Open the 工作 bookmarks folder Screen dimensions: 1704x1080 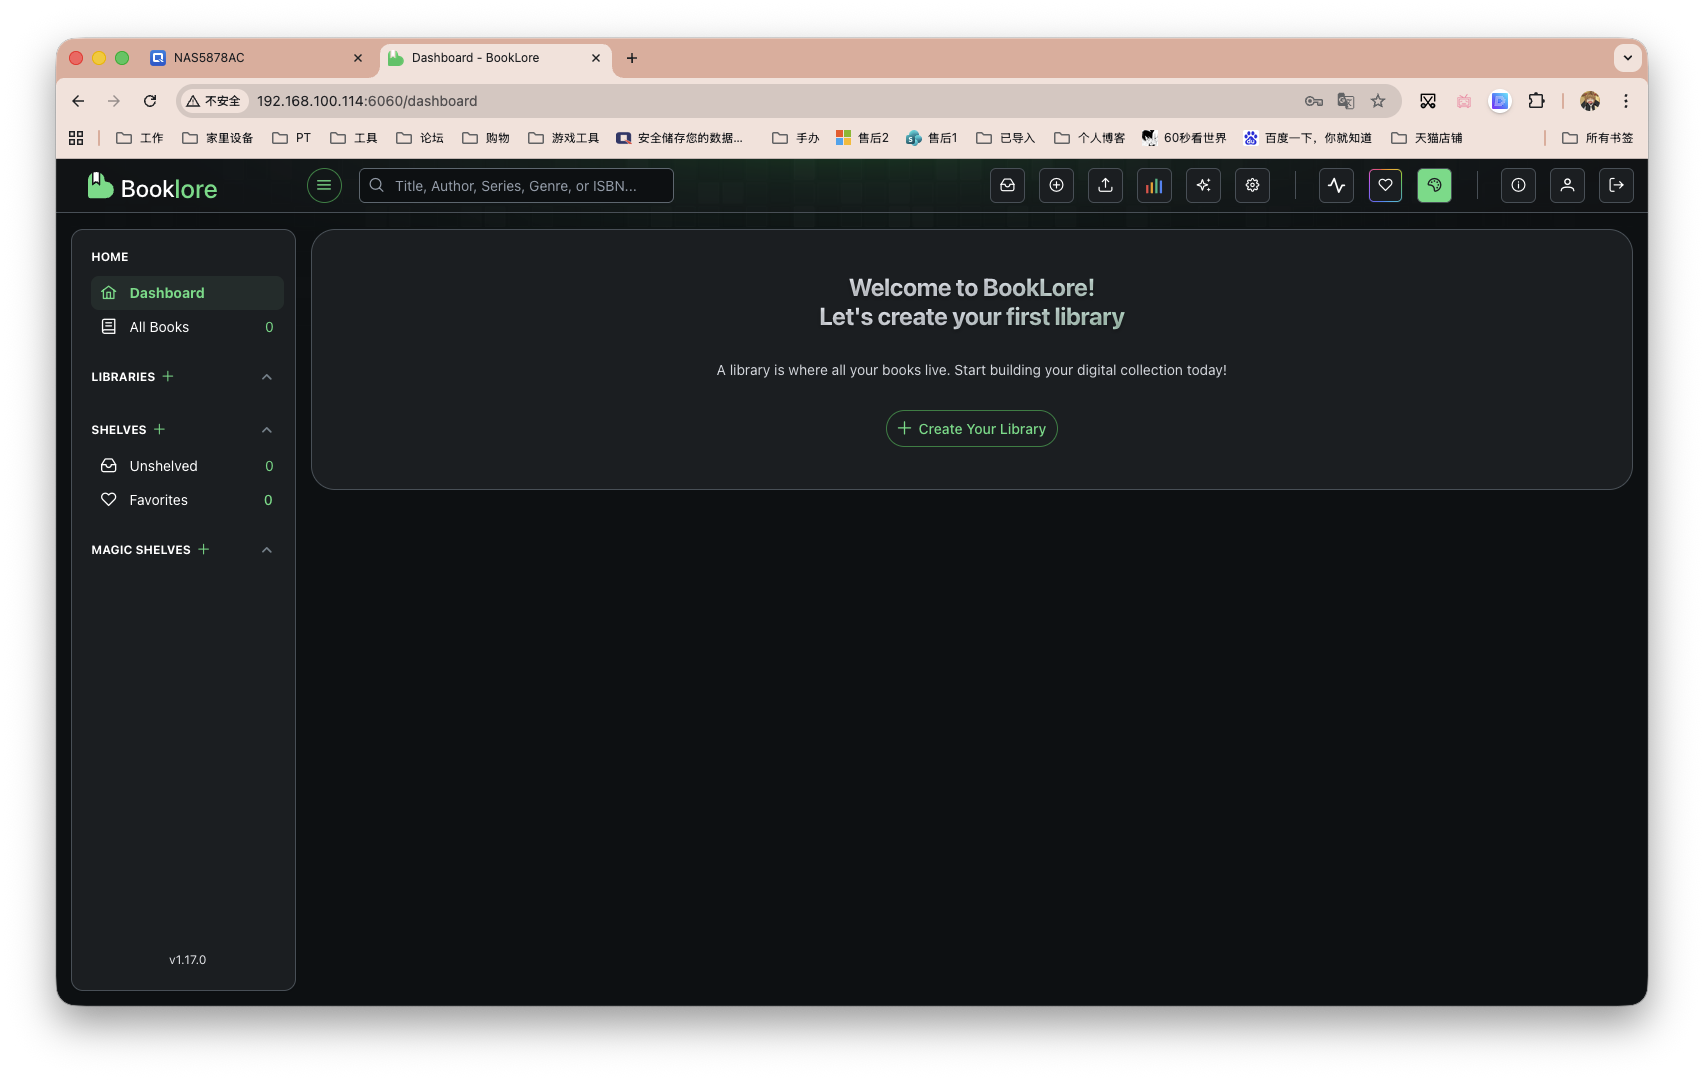tap(140, 138)
